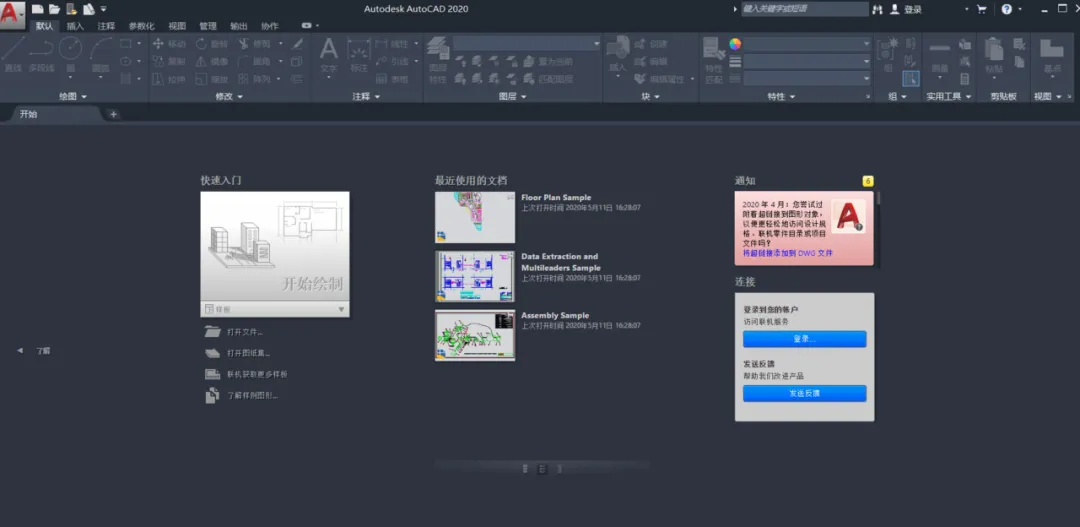Click the 打开图纸集 (Open sheet set) link
This screenshot has height=527, width=1080.
click(249, 353)
